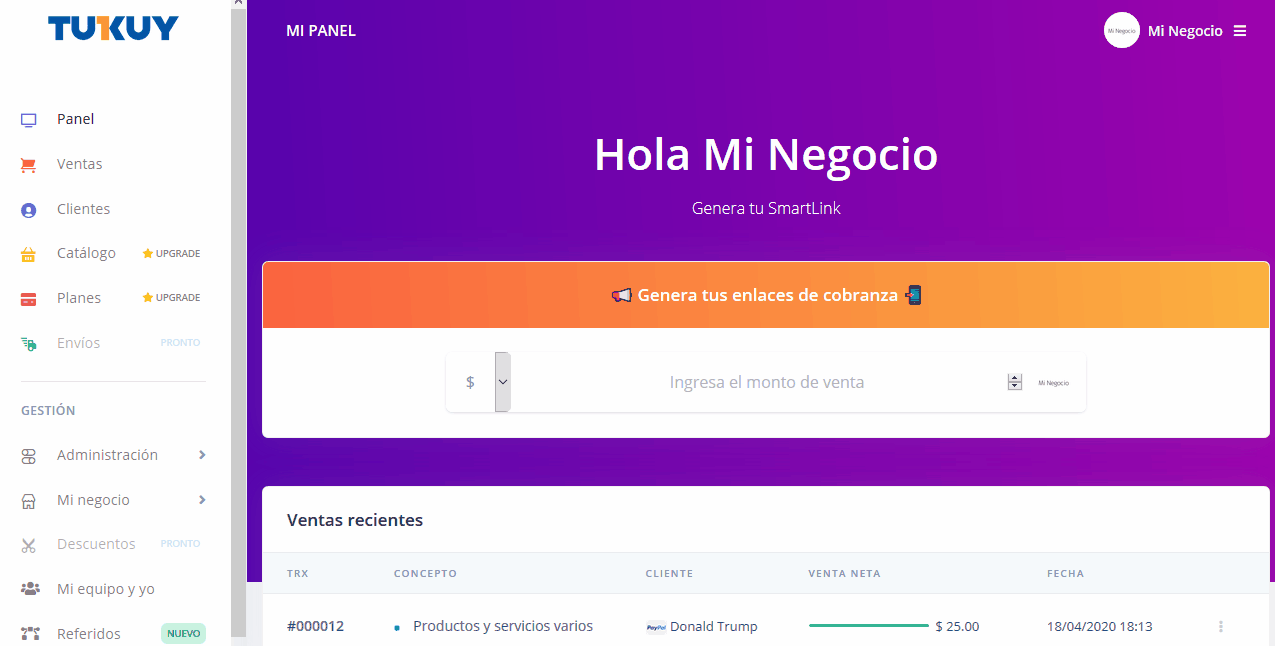Click the sidebar vertical scrollbar
This screenshot has height=646, width=1275.
click(238, 300)
